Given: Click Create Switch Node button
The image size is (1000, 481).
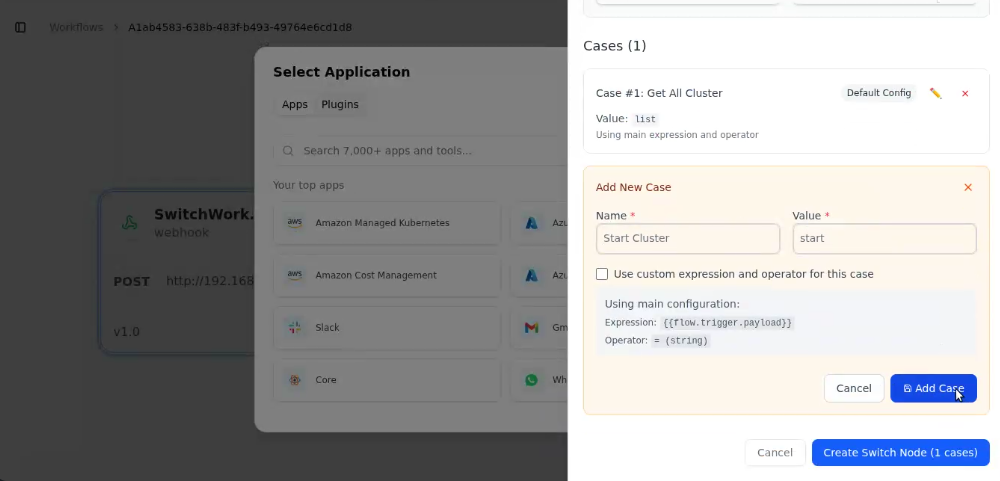Looking at the screenshot, I should coord(900,452).
